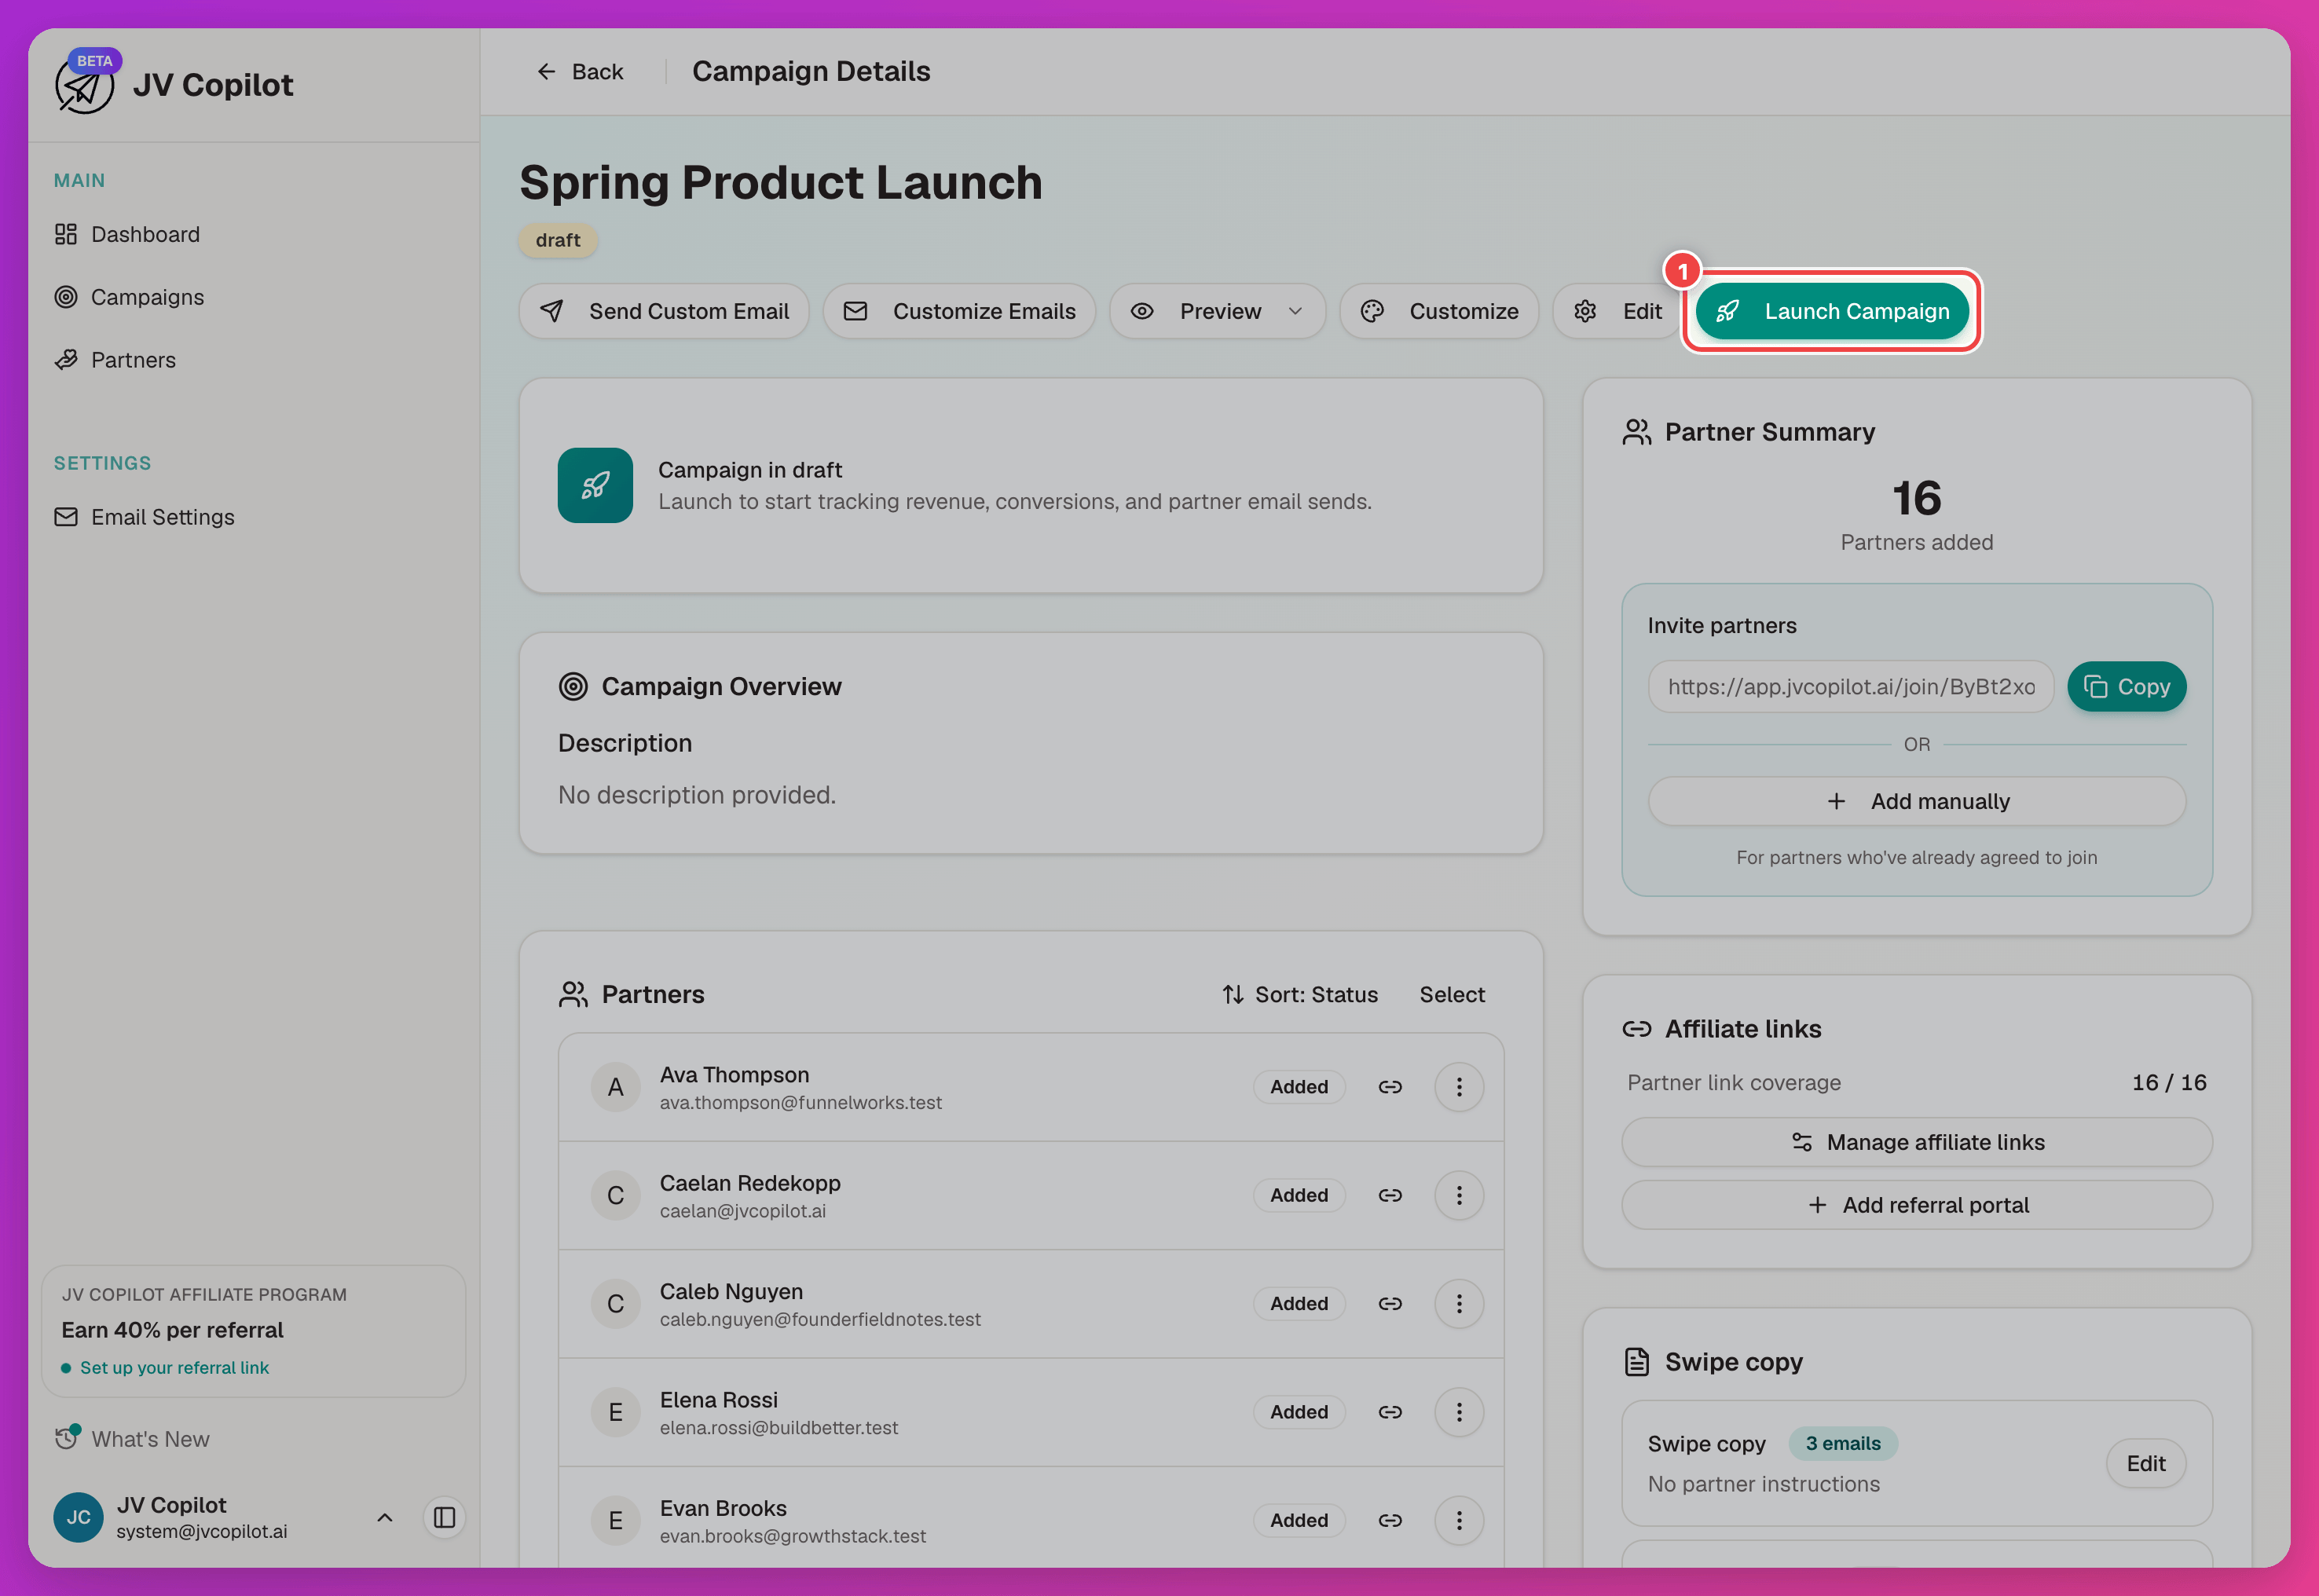
Task: Click the Partner Summary people icon
Action: pyautogui.click(x=1636, y=432)
